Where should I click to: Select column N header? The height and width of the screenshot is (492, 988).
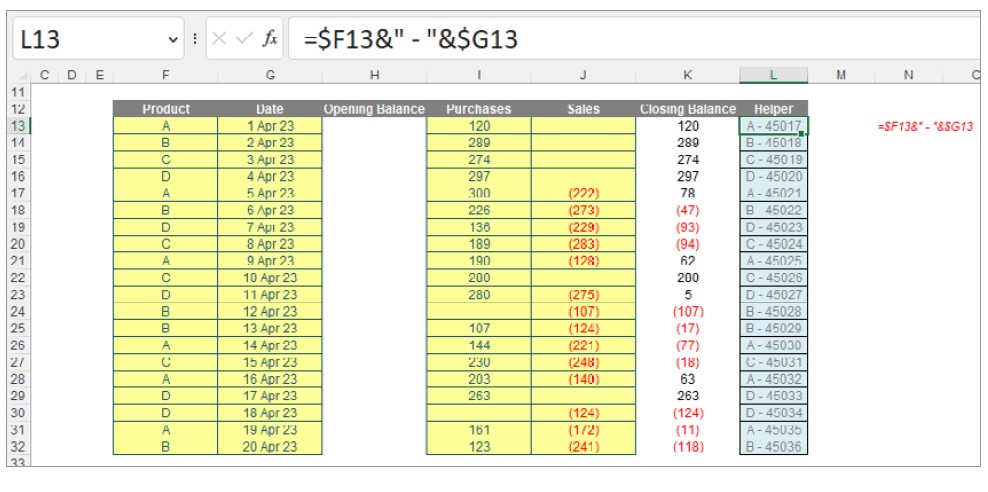908,75
